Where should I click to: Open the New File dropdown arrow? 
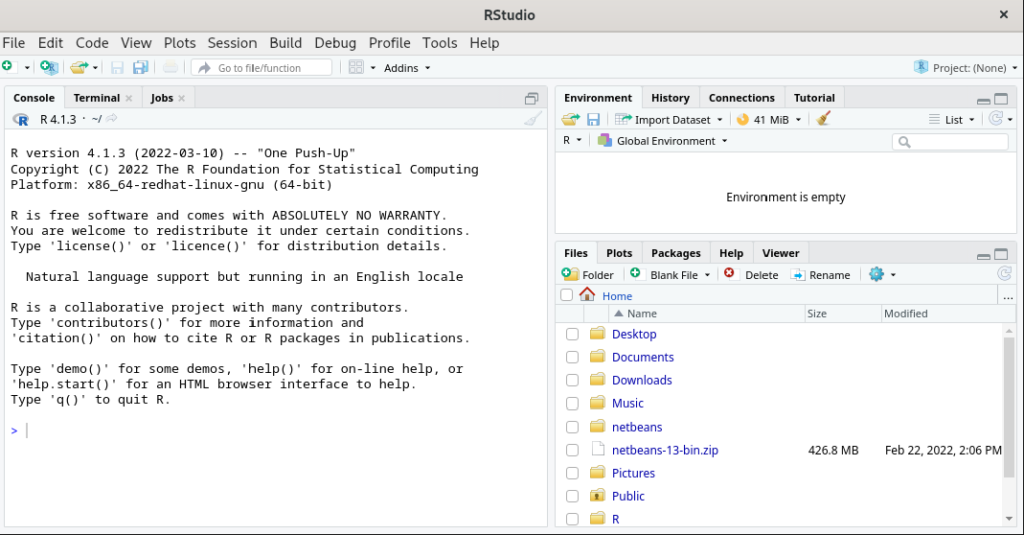point(27,68)
